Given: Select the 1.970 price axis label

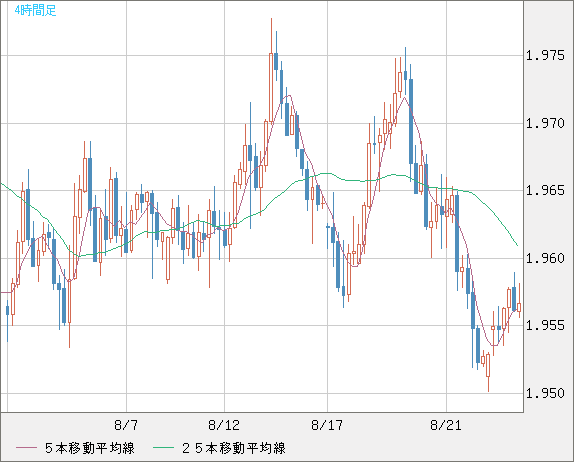Looking at the screenshot, I should (x=545, y=123).
